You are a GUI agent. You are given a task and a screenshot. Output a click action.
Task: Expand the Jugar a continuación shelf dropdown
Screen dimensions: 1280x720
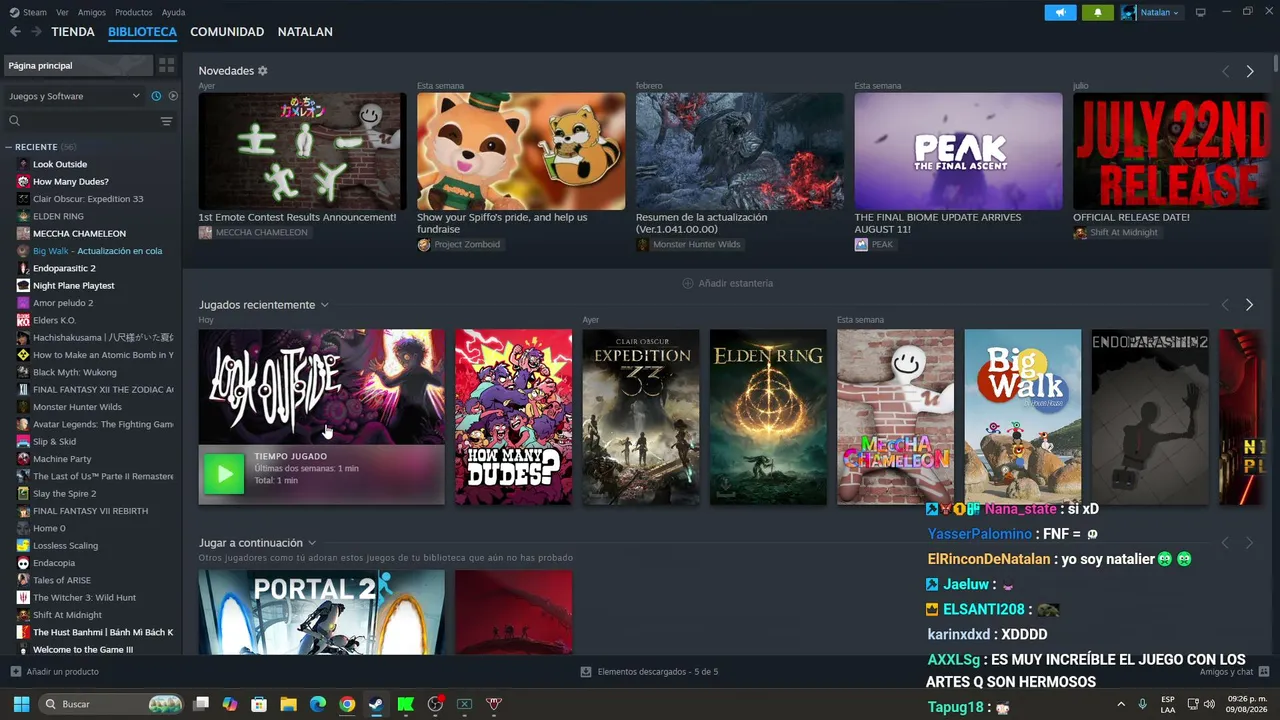[x=312, y=543]
